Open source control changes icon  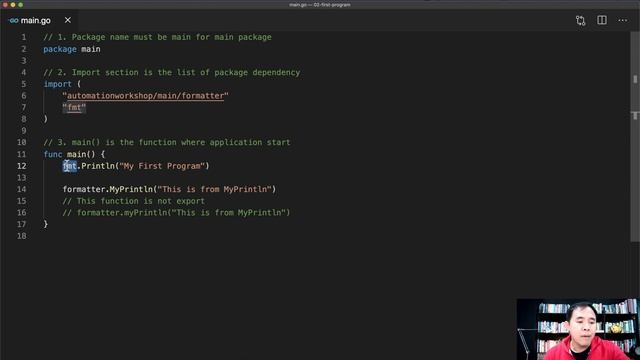580,20
